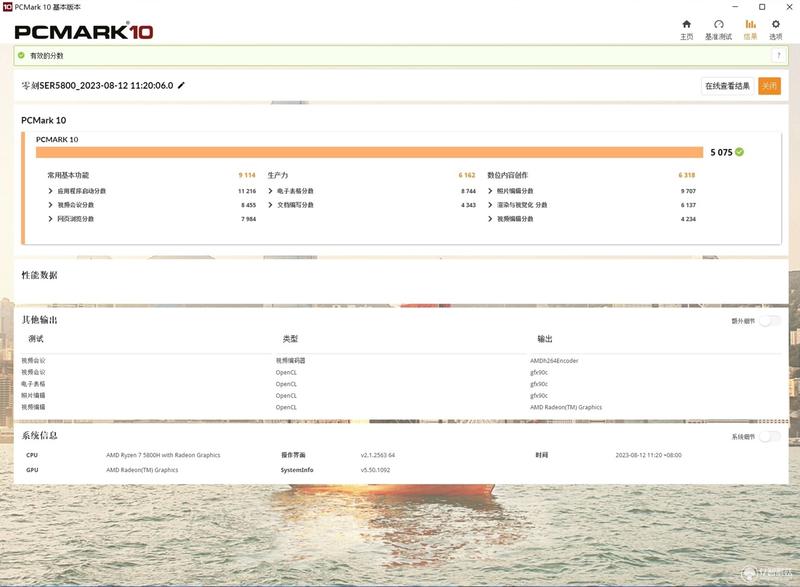Screen dimensions: 800x587
Task: Open the 选项 options gear icon
Action: pyautogui.click(x=776, y=24)
